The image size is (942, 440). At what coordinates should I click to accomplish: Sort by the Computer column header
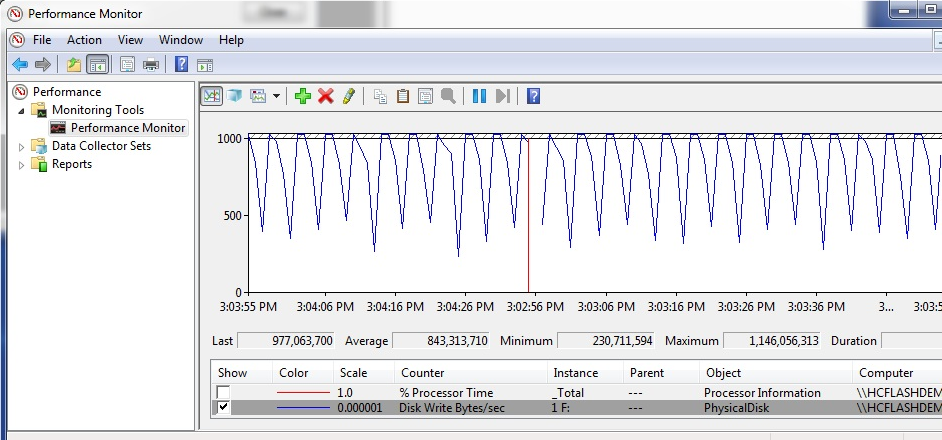tap(897, 373)
